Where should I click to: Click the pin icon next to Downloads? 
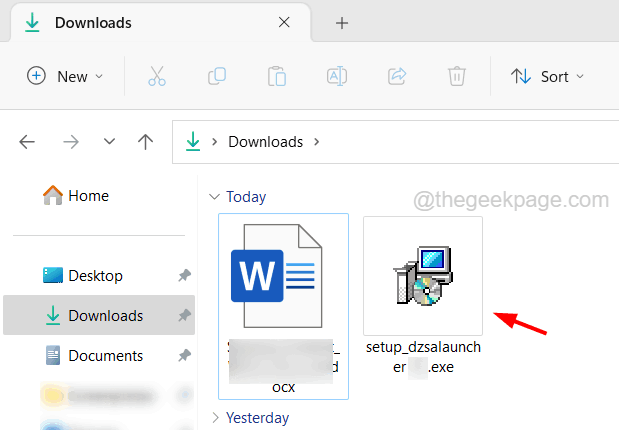pyautogui.click(x=184, y=315)
